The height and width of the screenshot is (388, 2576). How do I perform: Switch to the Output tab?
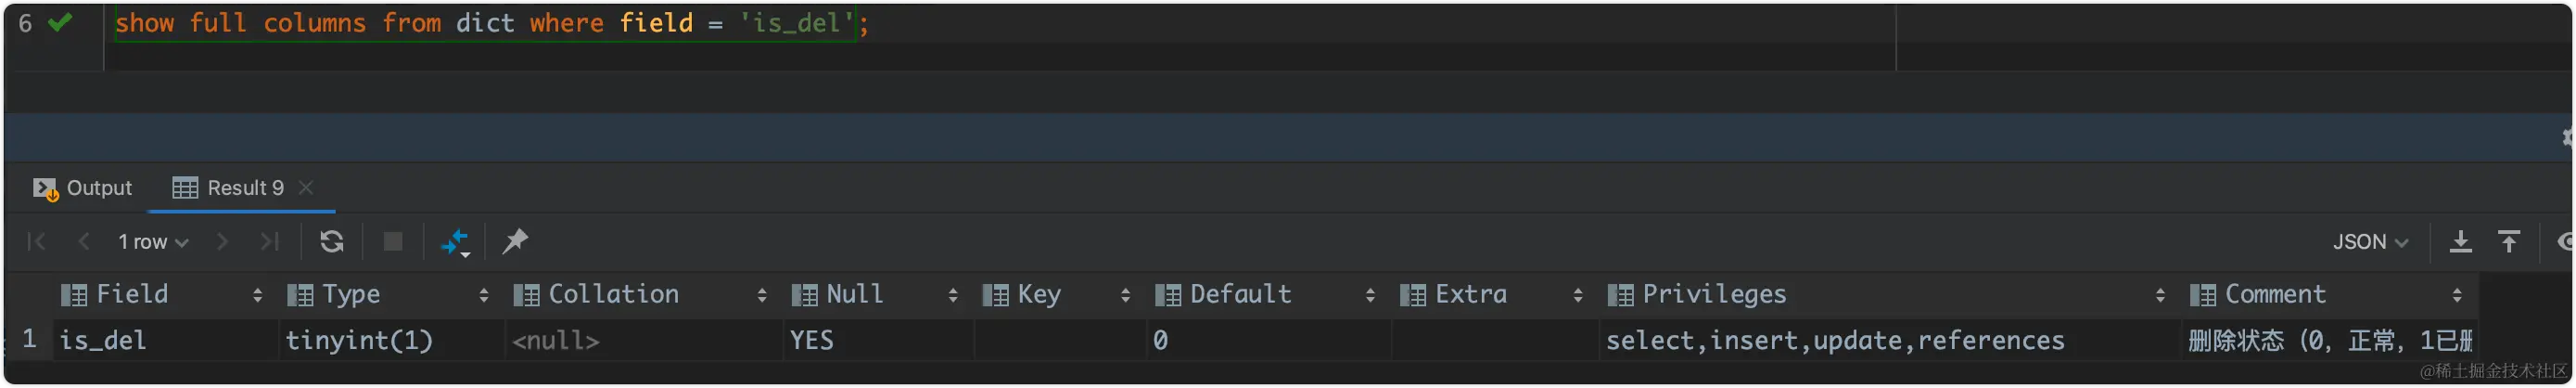click(x=83, y=188)
